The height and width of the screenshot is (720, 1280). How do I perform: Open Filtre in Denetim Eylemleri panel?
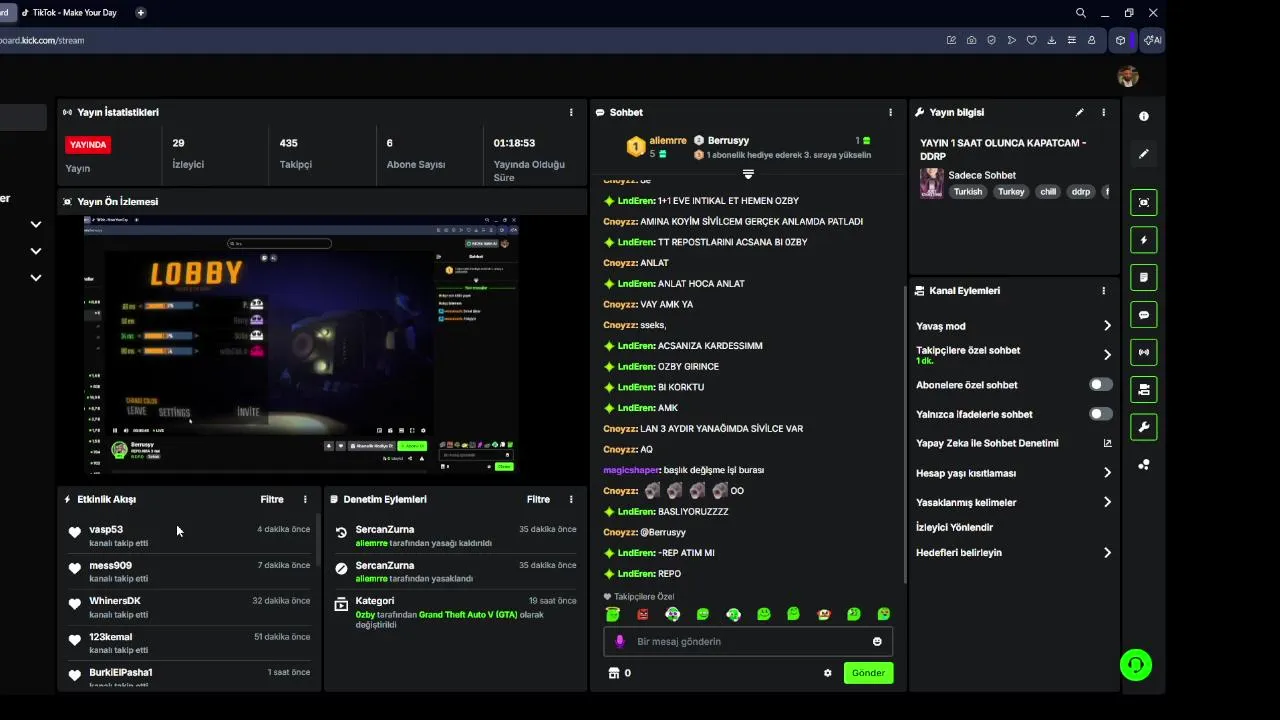[538, 499]
